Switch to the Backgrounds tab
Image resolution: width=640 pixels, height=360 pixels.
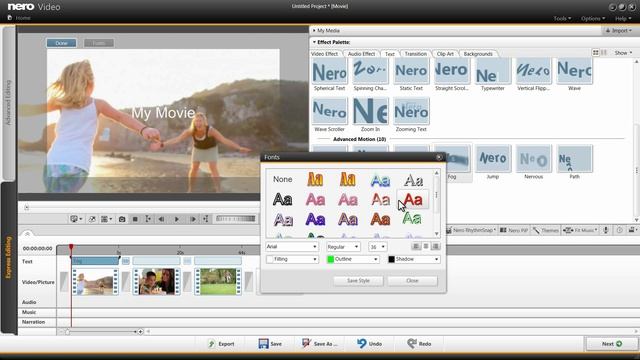478,54
